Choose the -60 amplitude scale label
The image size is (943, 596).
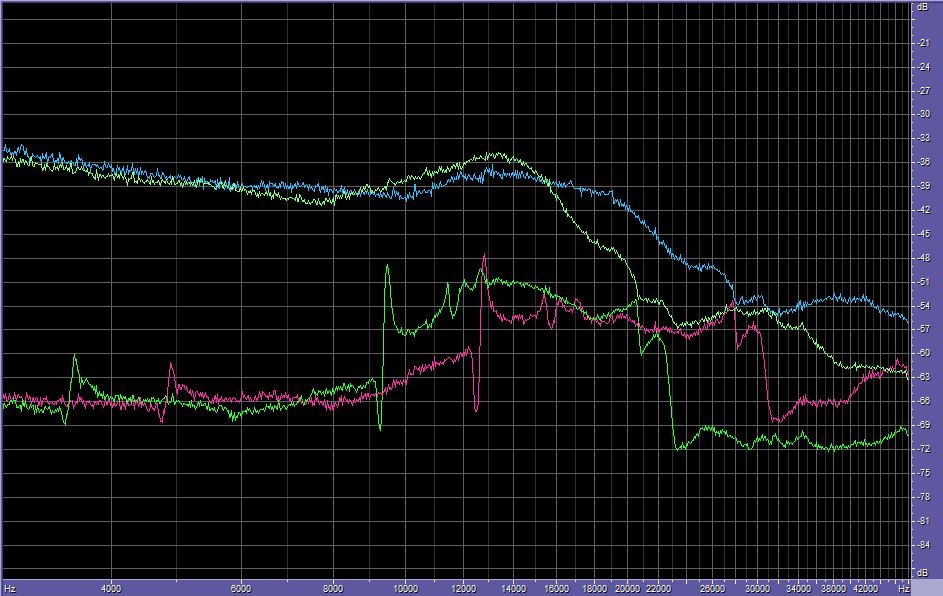[924, 354]
